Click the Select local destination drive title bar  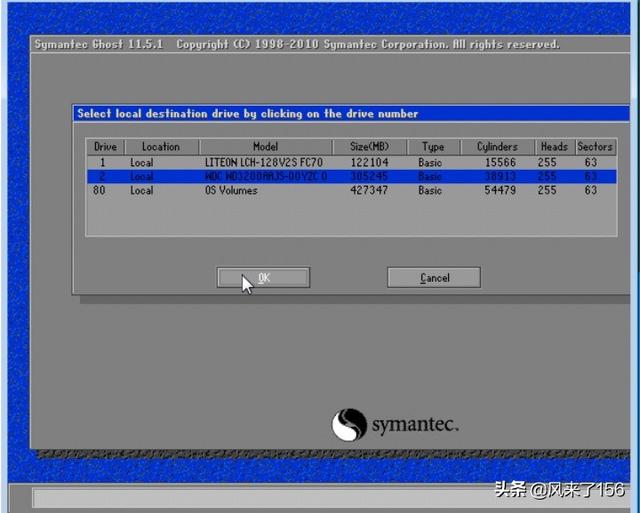click(351, 113)
